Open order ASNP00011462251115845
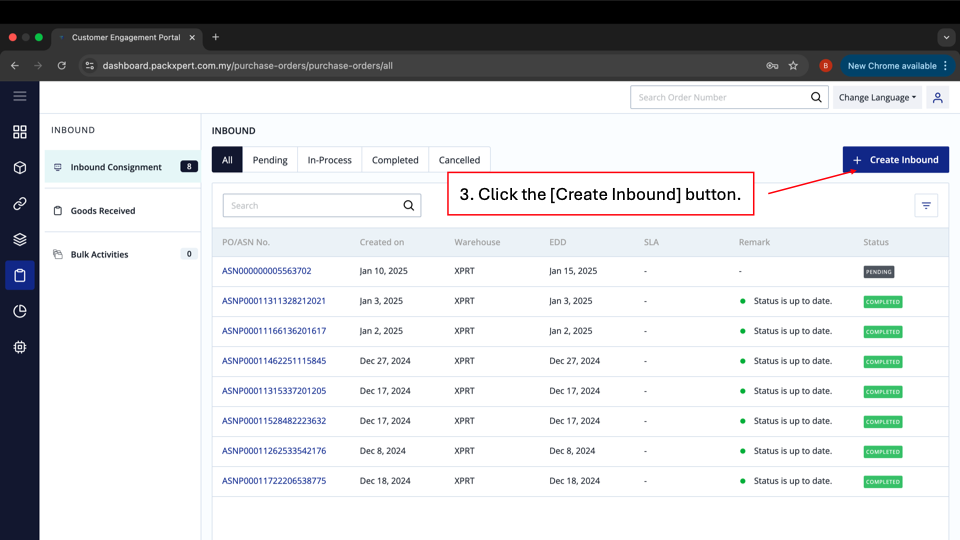Image resolution: width=960 pixels, height=540 pixels. point(274,361)
